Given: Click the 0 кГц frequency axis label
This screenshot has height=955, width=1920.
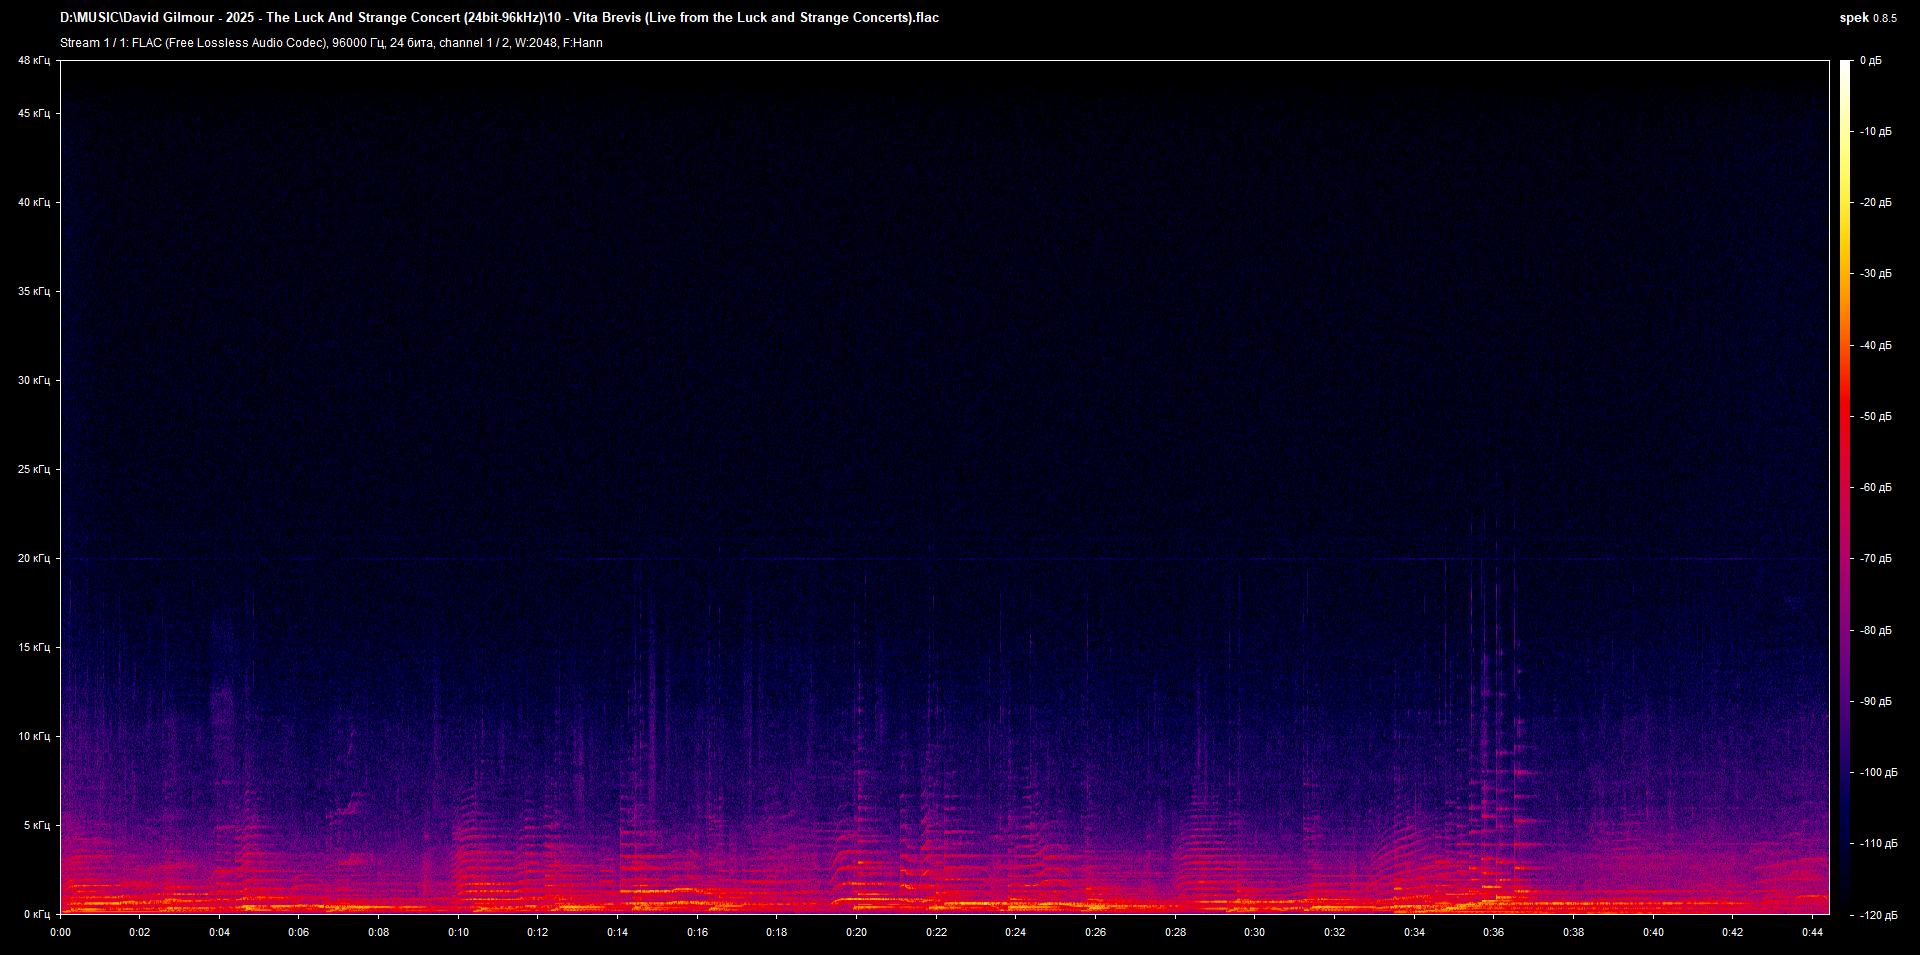Looking at the screenshot, I should [x=37, y=914].
